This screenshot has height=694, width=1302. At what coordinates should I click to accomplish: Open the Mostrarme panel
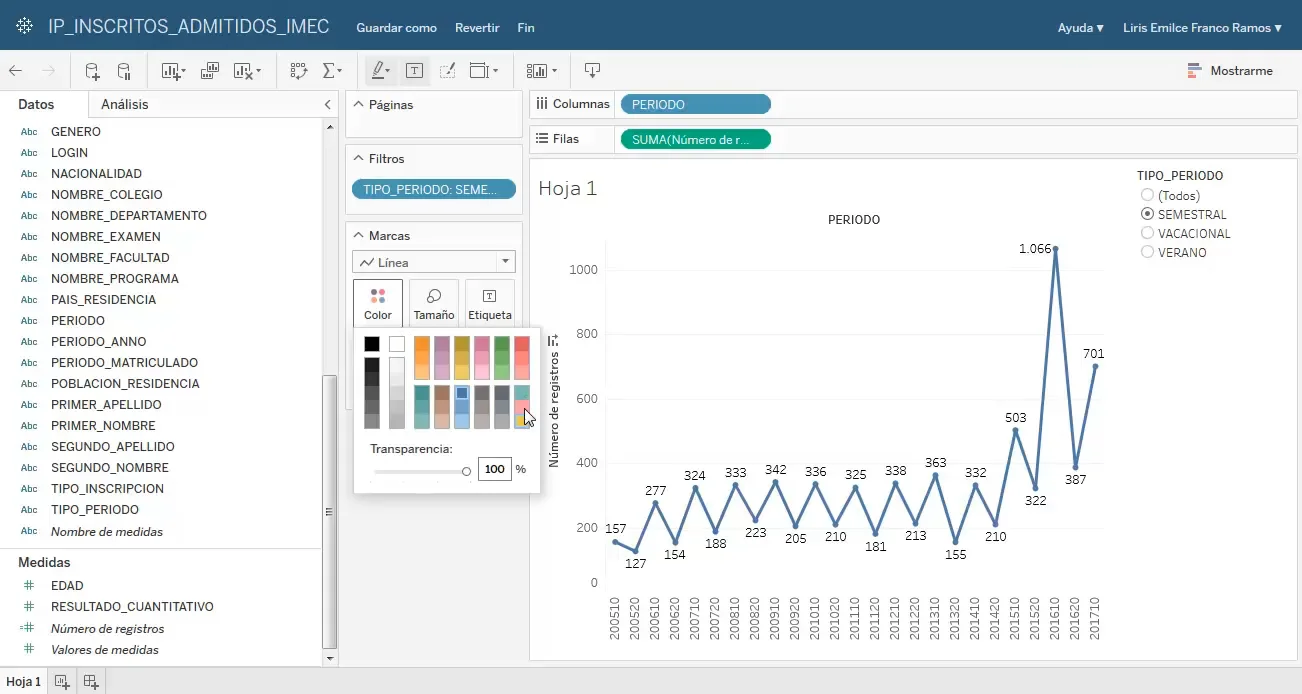tap(1230, 71)
